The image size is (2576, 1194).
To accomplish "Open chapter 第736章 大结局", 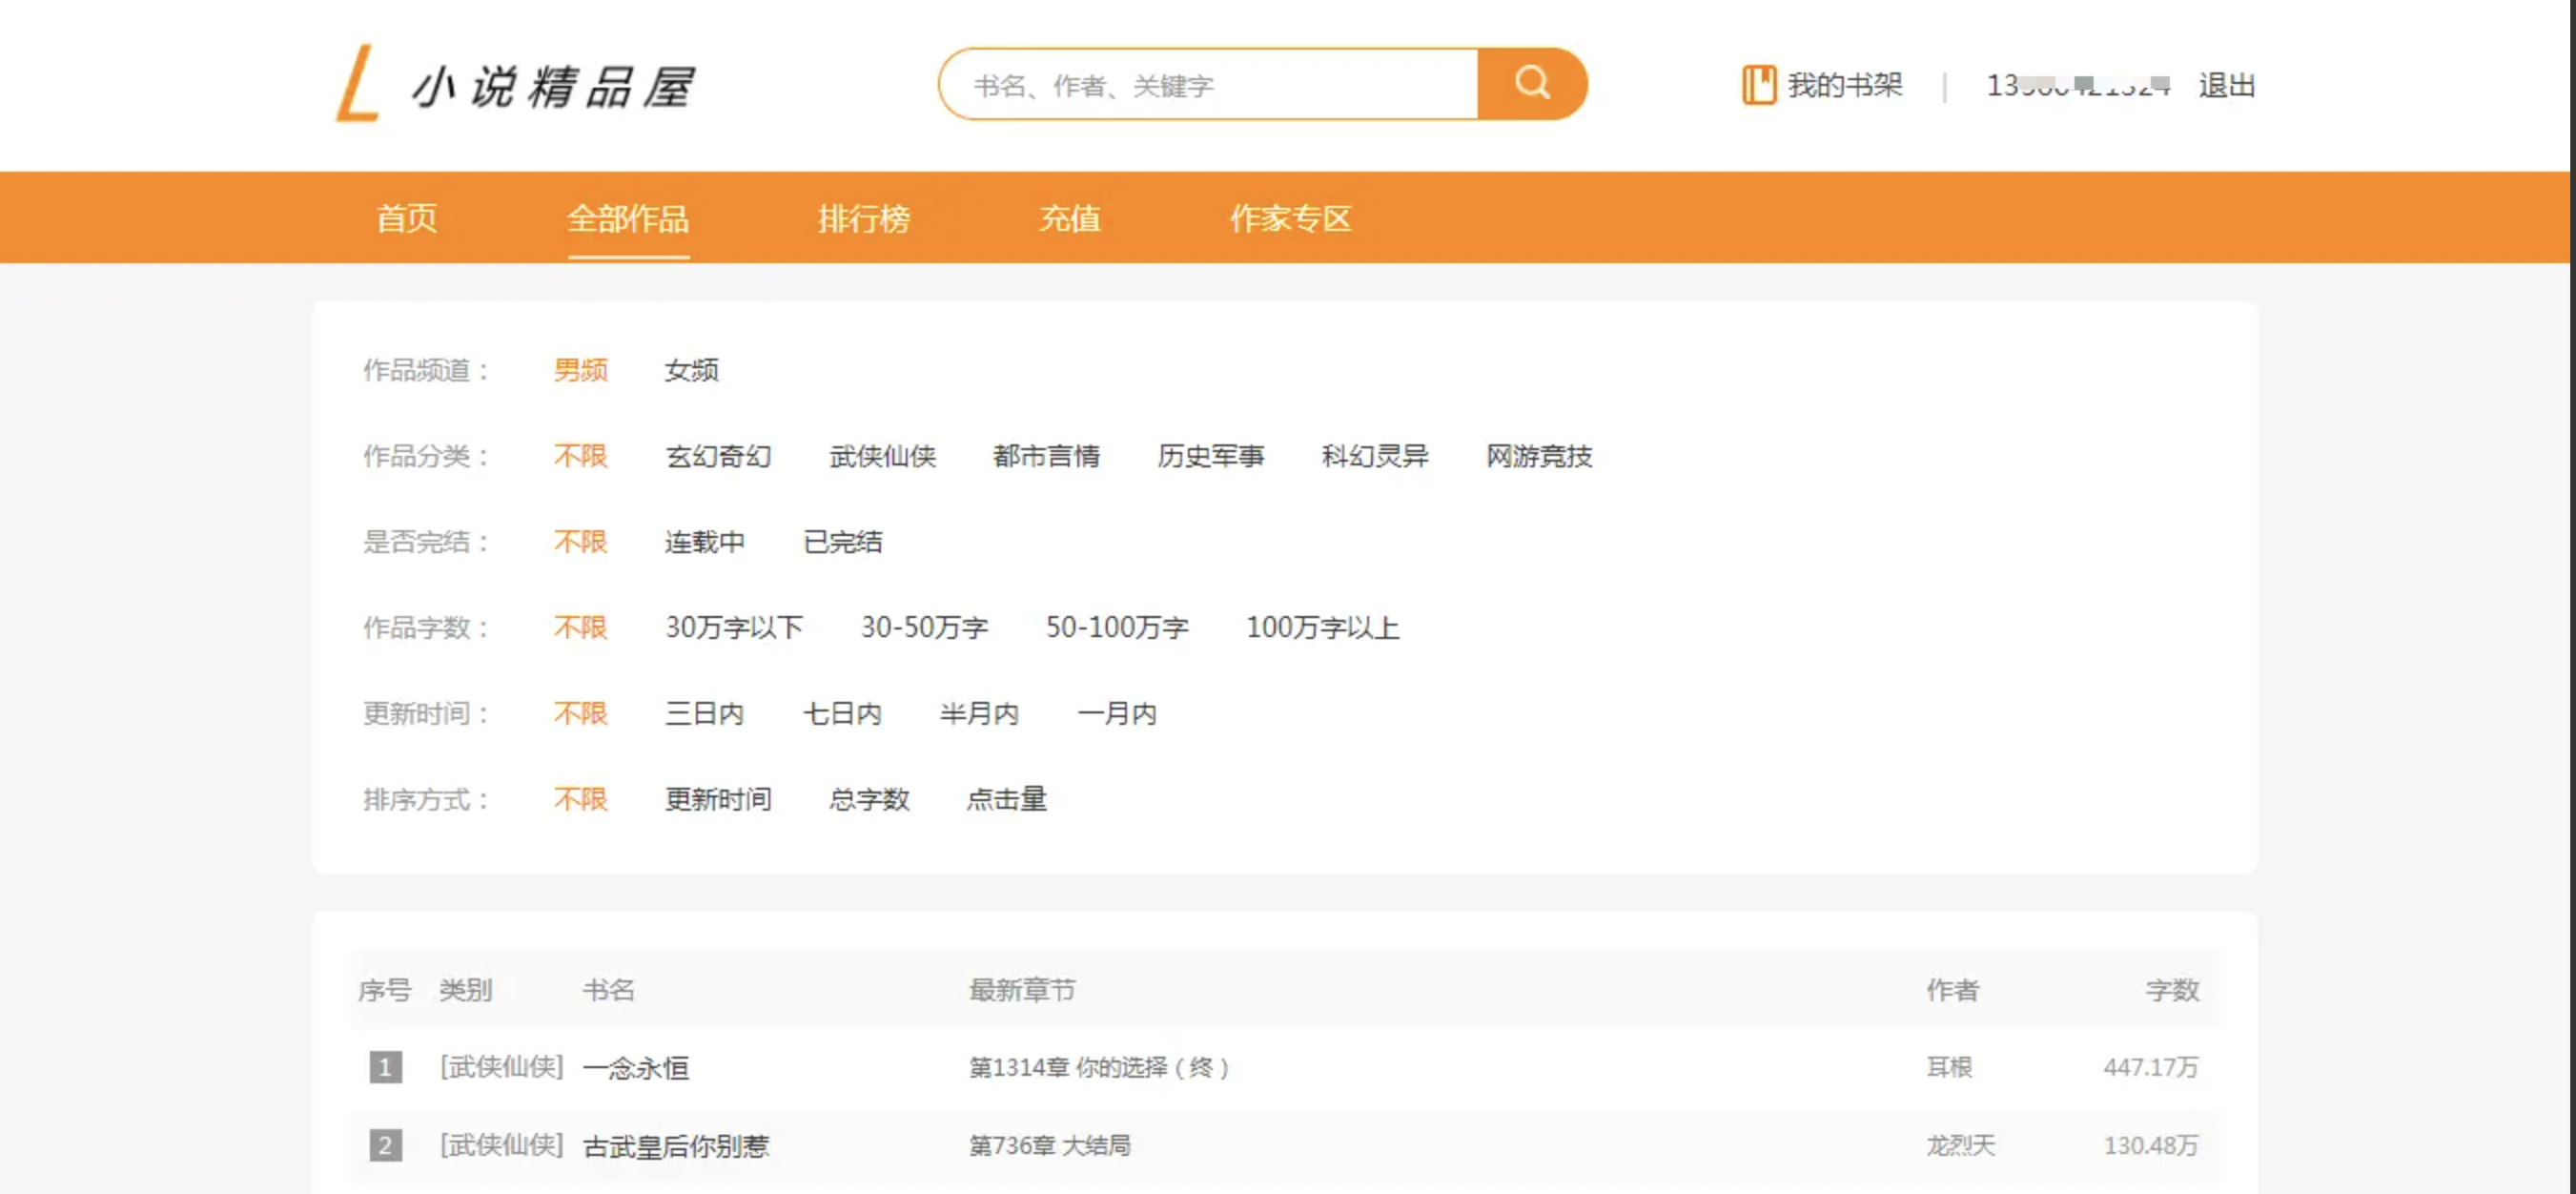I will pyautogui.click(x=1050, y=1146).
